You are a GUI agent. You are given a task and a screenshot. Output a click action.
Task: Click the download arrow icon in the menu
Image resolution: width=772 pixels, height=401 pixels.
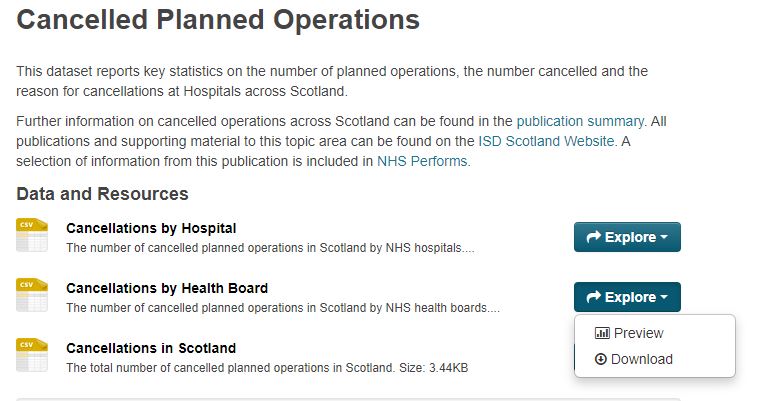click(x=601, y=359)
